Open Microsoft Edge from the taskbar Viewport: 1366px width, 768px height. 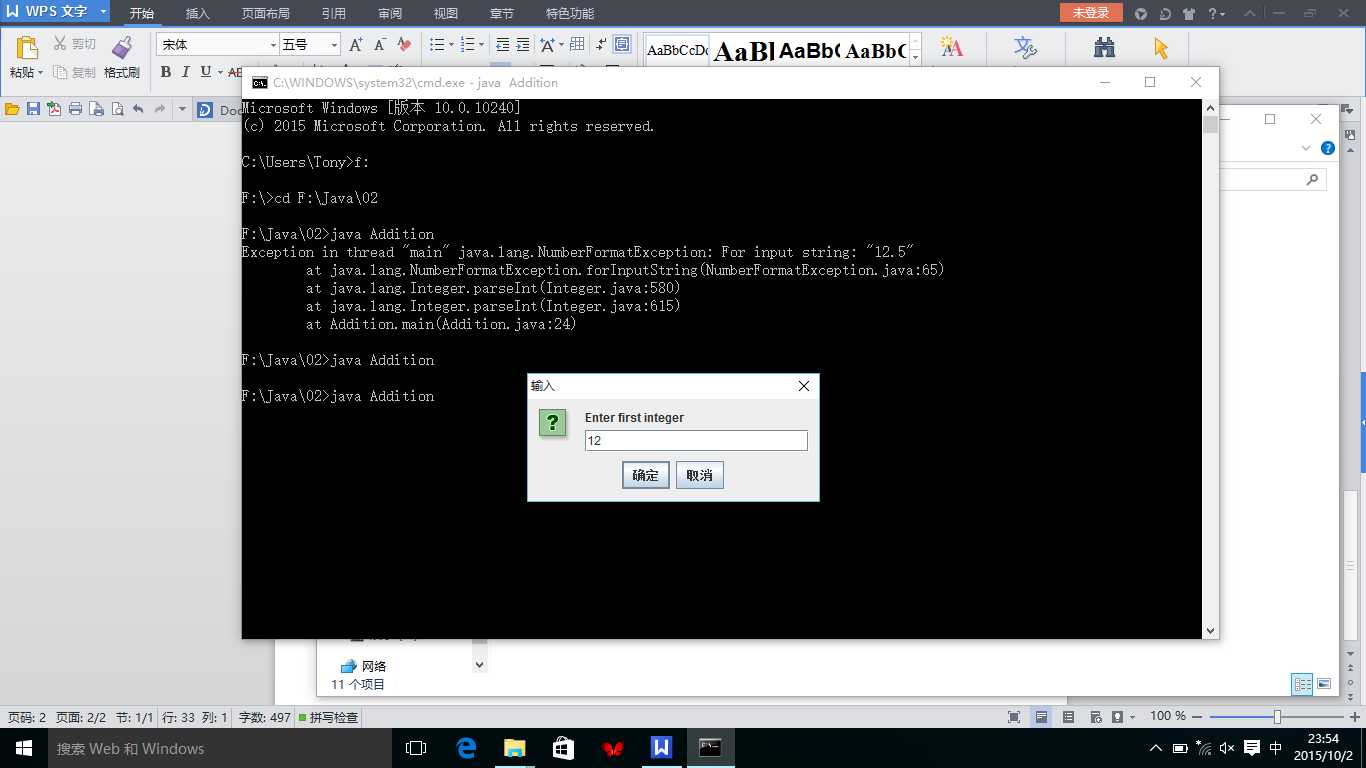(466, 748)
